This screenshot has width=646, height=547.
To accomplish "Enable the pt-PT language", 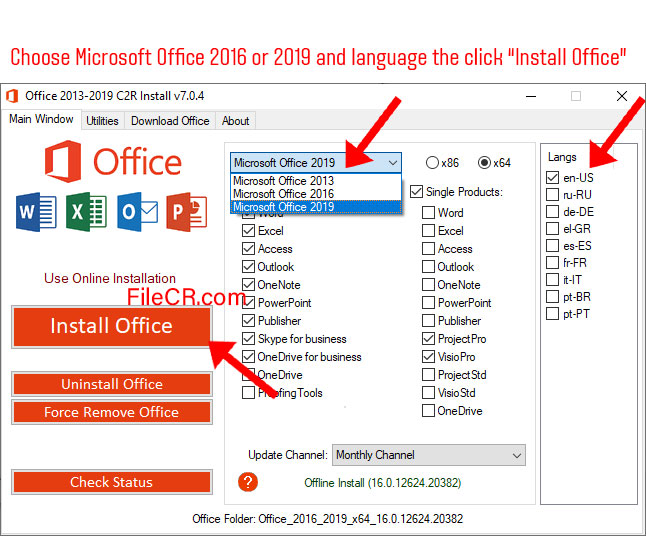I will click(552, 314).
